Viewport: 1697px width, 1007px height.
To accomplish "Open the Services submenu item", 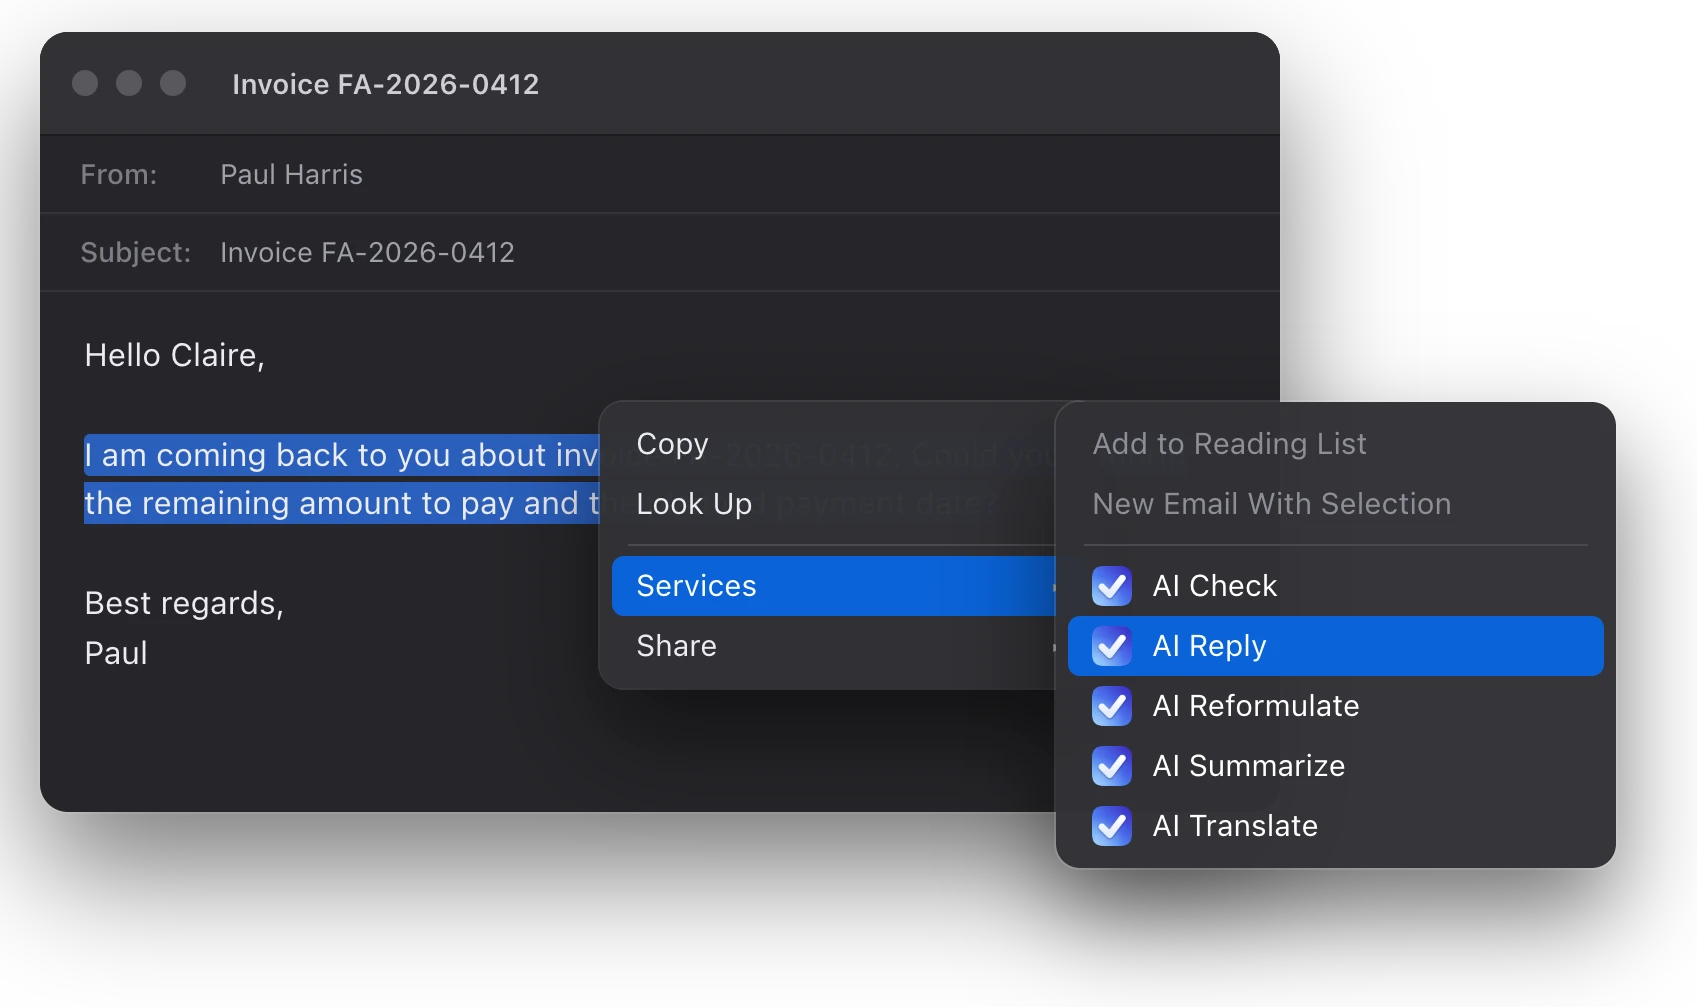I will 835,586.
